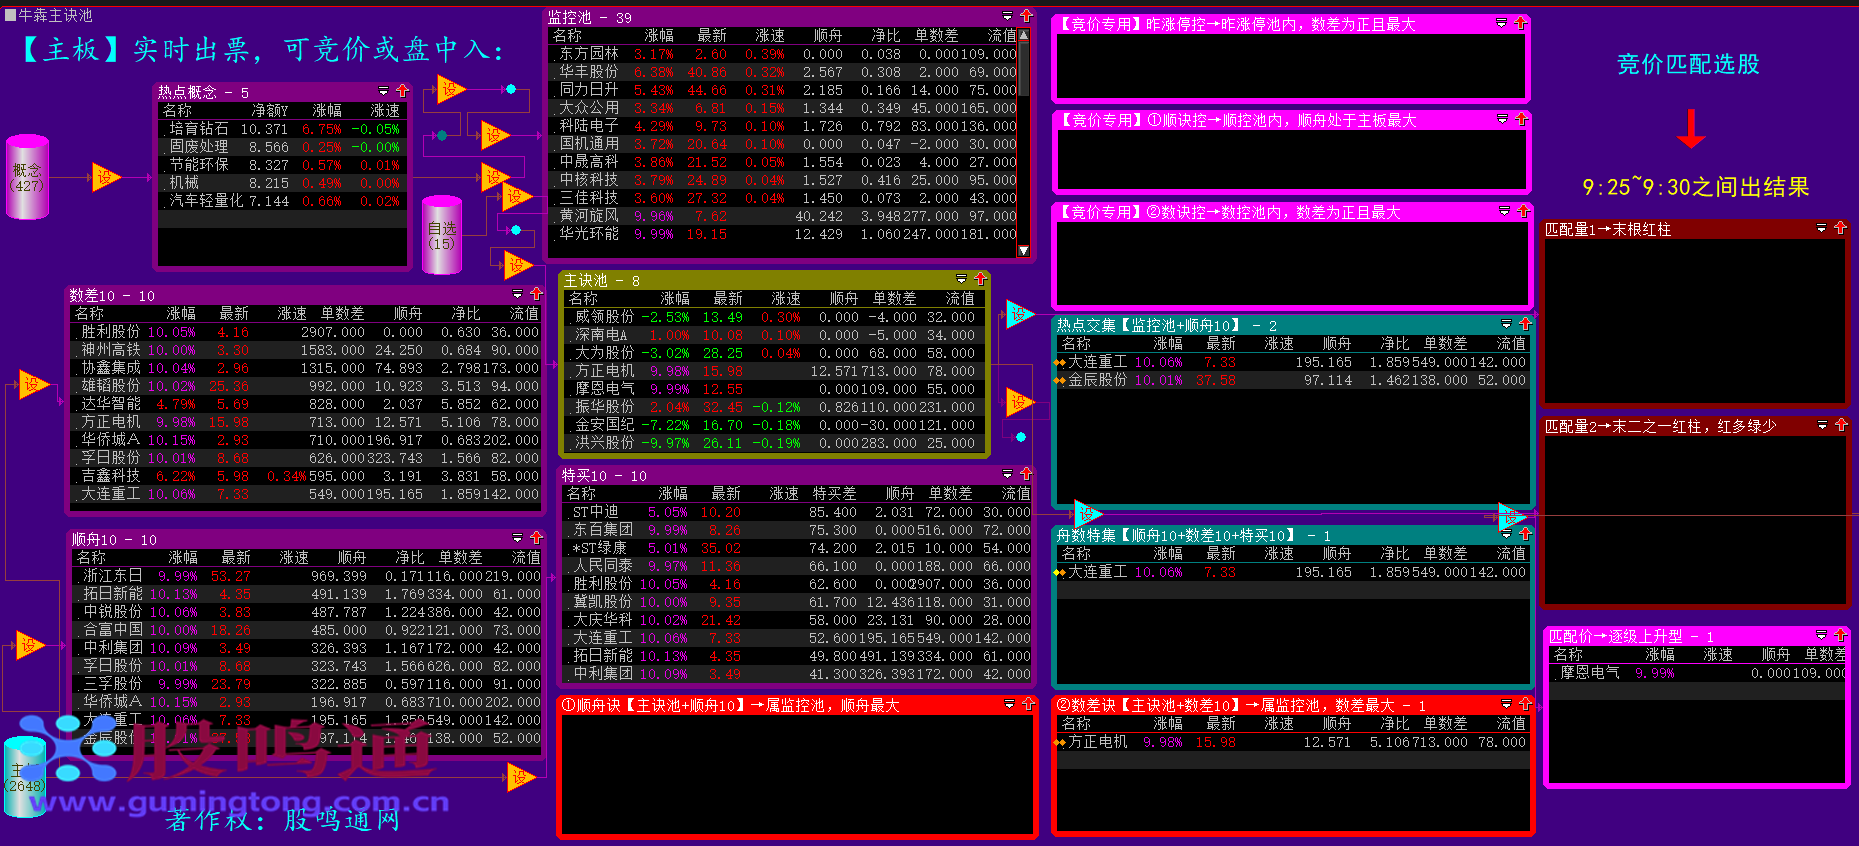Sort 监控池 by 涨幅 column header
1859x846 pixels.
658,36
